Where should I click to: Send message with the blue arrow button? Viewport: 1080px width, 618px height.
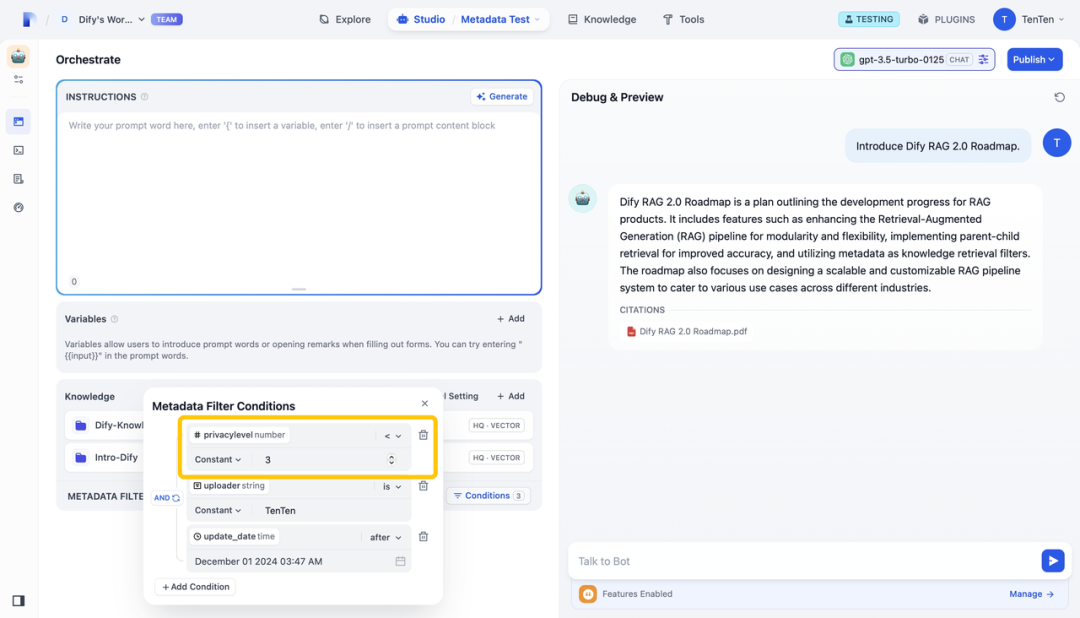tap(1052, 561)
